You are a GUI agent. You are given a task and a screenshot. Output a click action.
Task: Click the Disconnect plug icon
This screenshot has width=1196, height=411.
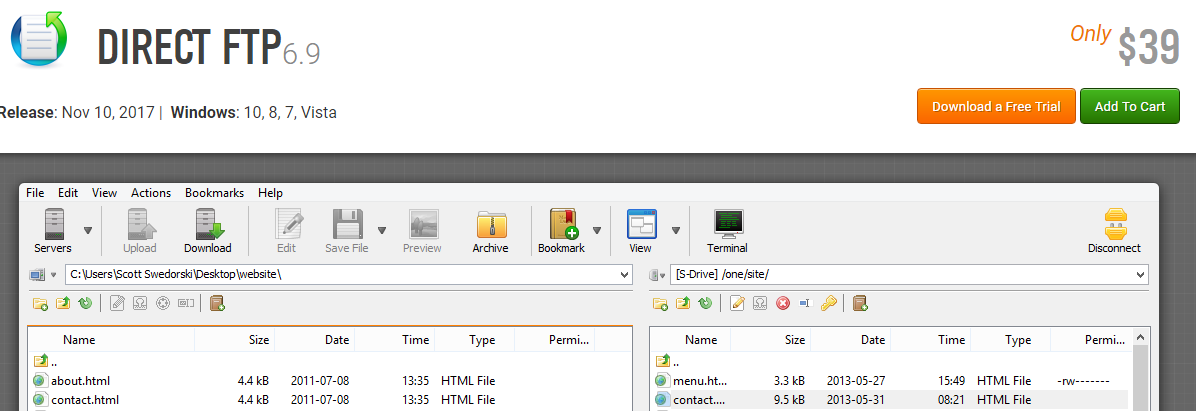pyautogui.click(x=1115, y=224)
